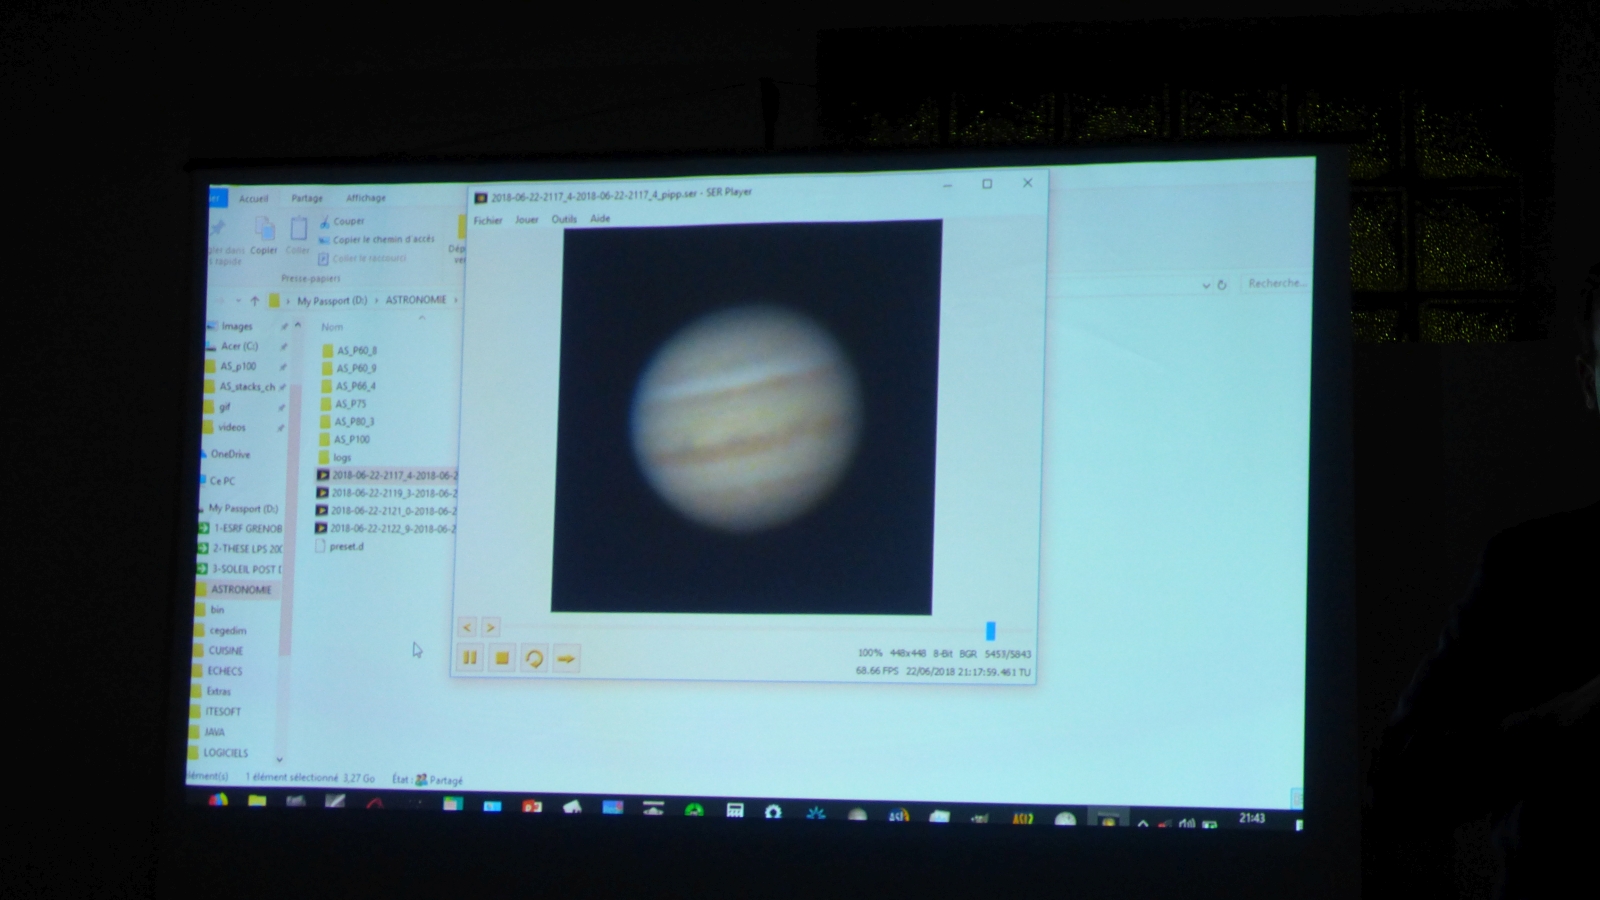Toggle repeat loop playback button
1600x900 pixels.
[x=534, y=658]
